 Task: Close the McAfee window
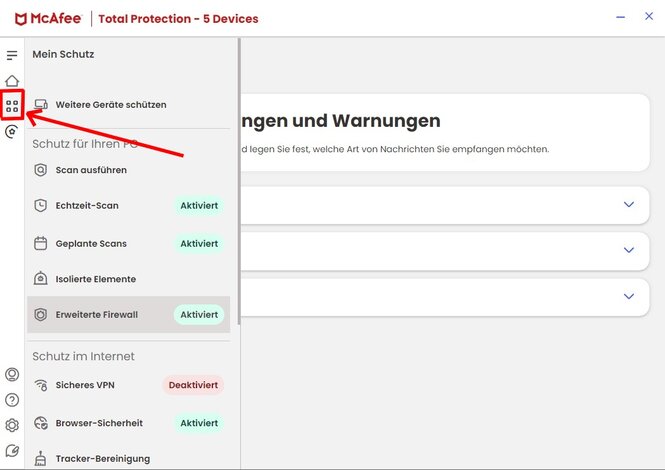click(649, 16)
